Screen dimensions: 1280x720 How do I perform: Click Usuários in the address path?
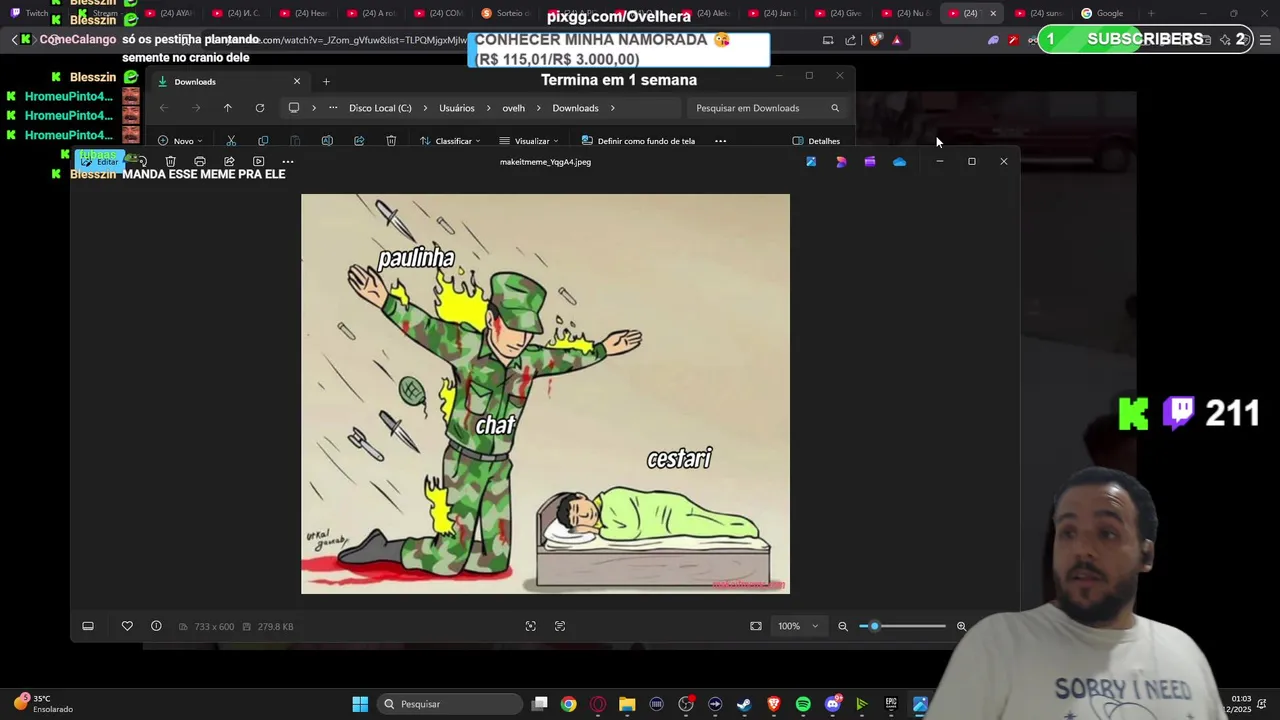pyautogui.click(x=457, y=108)
